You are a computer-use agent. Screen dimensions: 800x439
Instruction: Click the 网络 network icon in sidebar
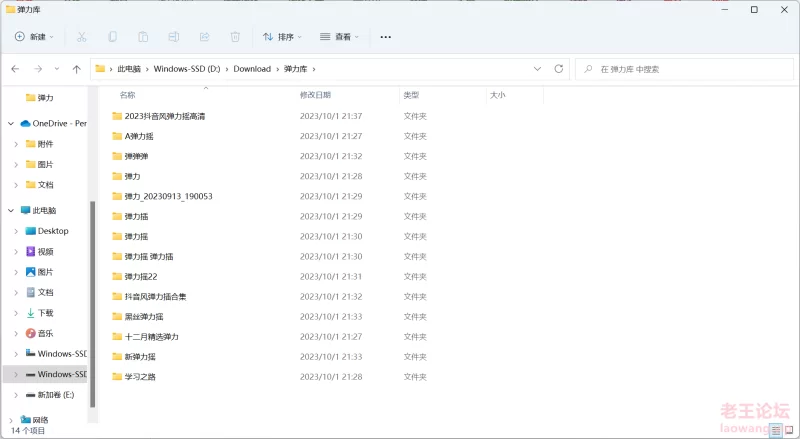tap(26, 420)
